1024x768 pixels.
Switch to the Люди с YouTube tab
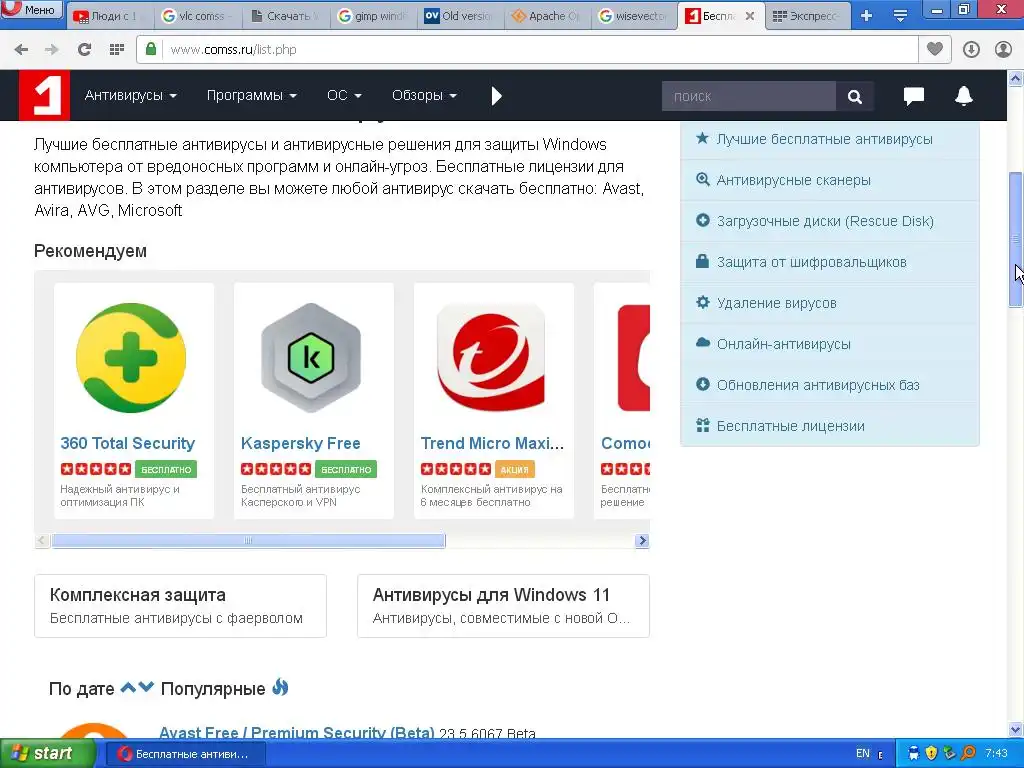coord(108,16)
